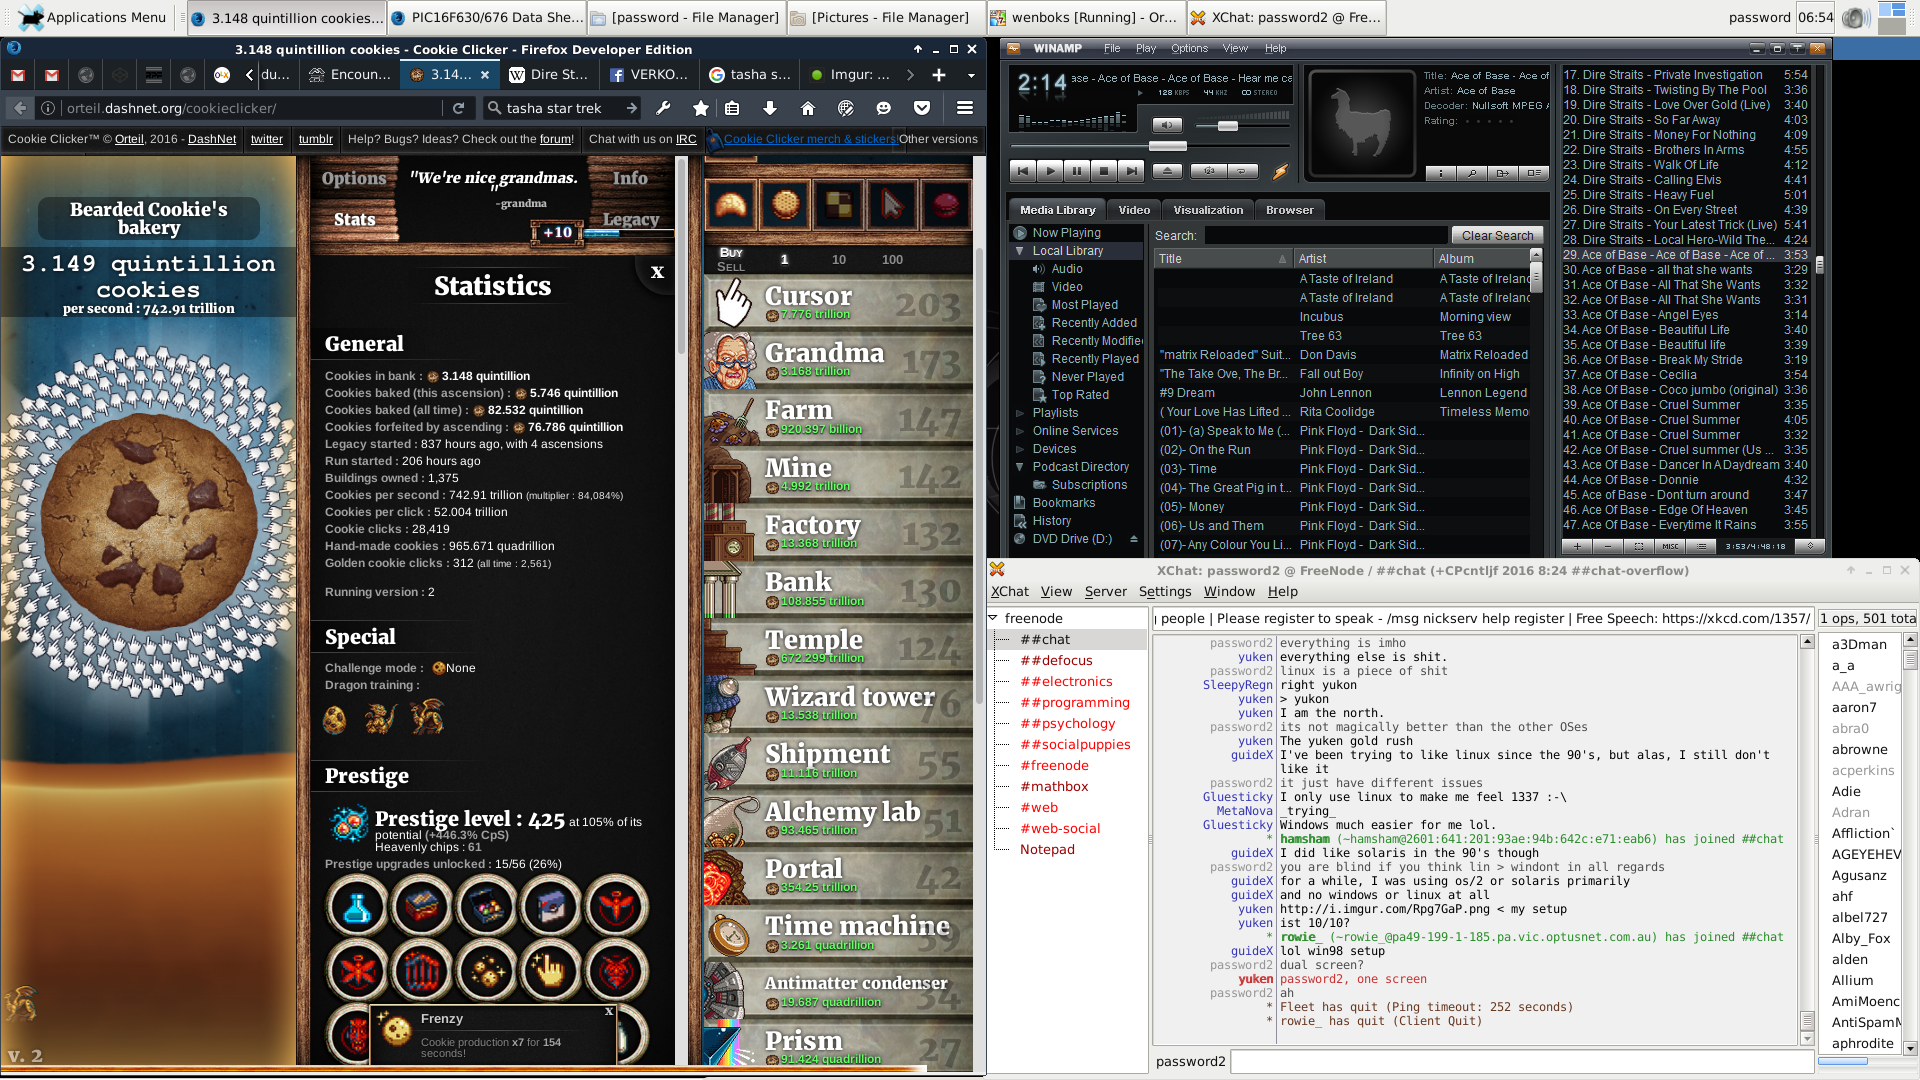Collapse Local Library tree node
Viewport: 1920px width, 1080px height.
click(x=1019, y=251)
